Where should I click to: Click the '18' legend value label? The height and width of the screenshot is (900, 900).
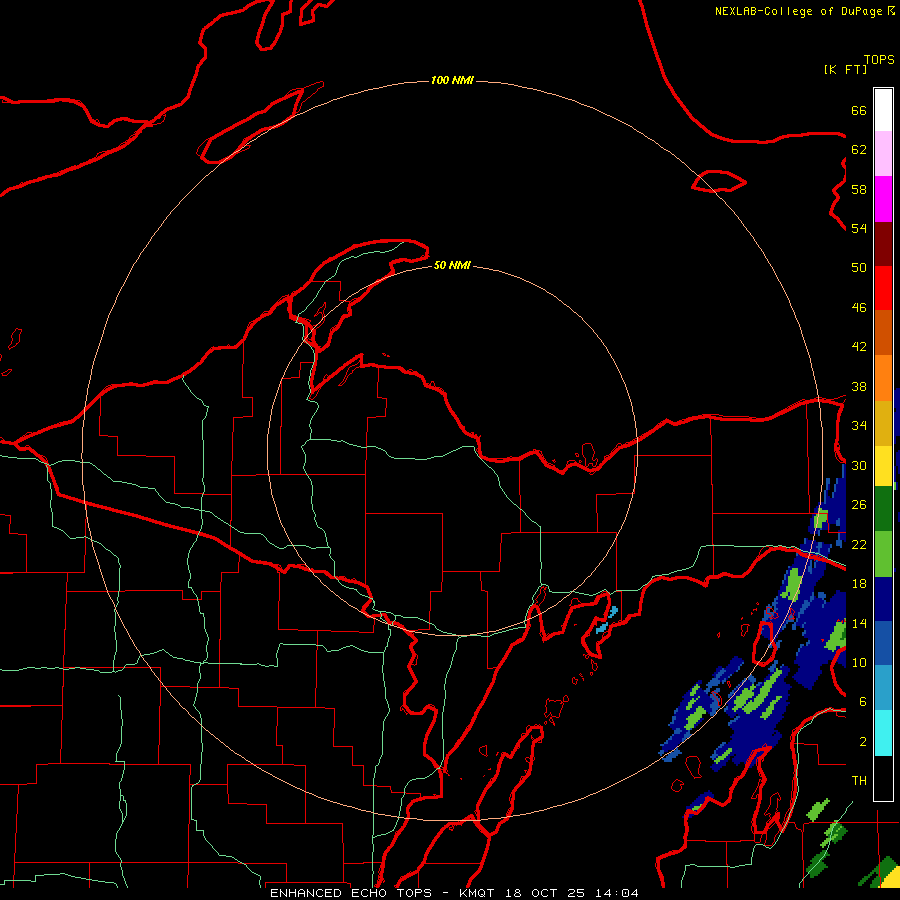859,584
